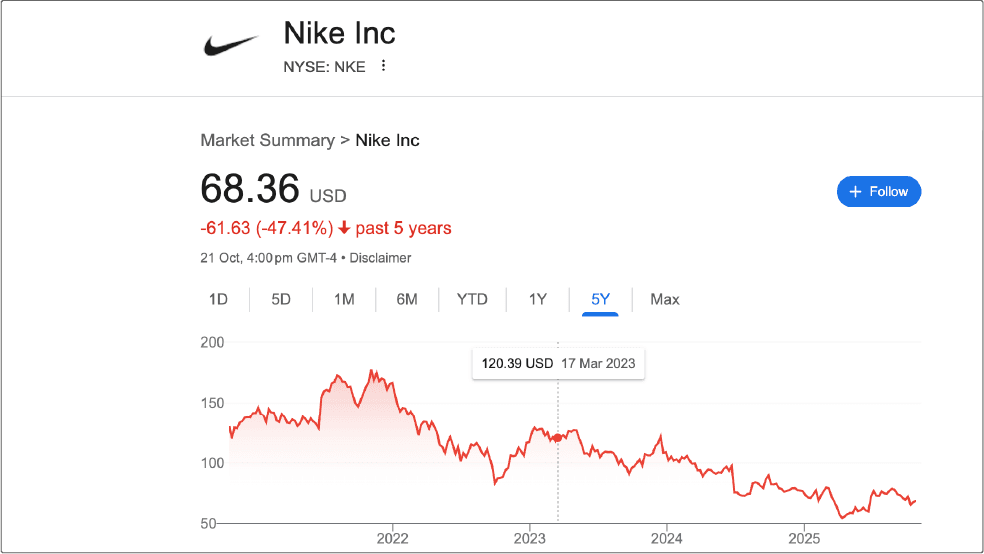Show year-to-date YTD chart
The height and width of the screenshot is (554, 984).
pos(472,299)
